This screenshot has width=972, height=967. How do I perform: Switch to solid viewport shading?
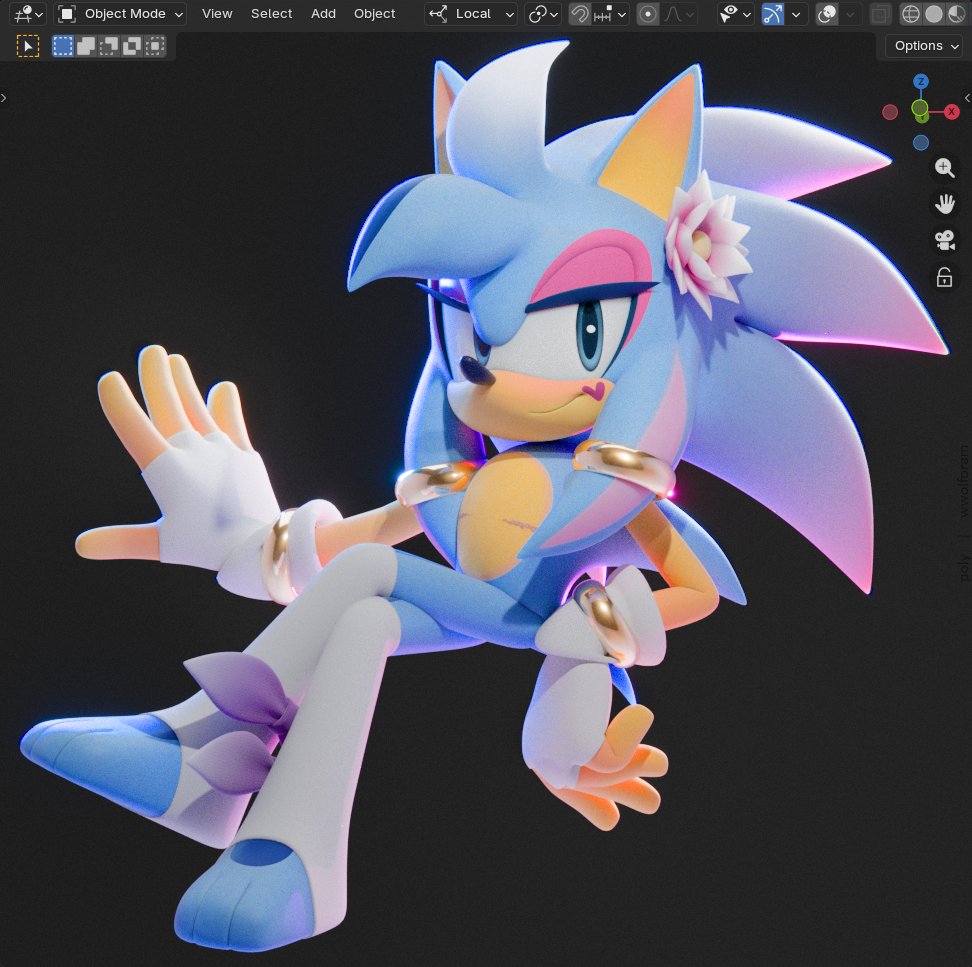933,14
